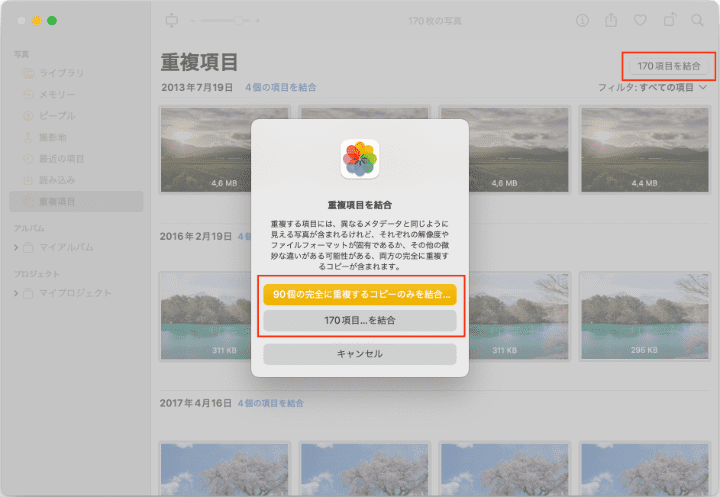Click the 2017年4月16日 date heading
The width and height of the screenshot is (720, 497).
point(196,403)
